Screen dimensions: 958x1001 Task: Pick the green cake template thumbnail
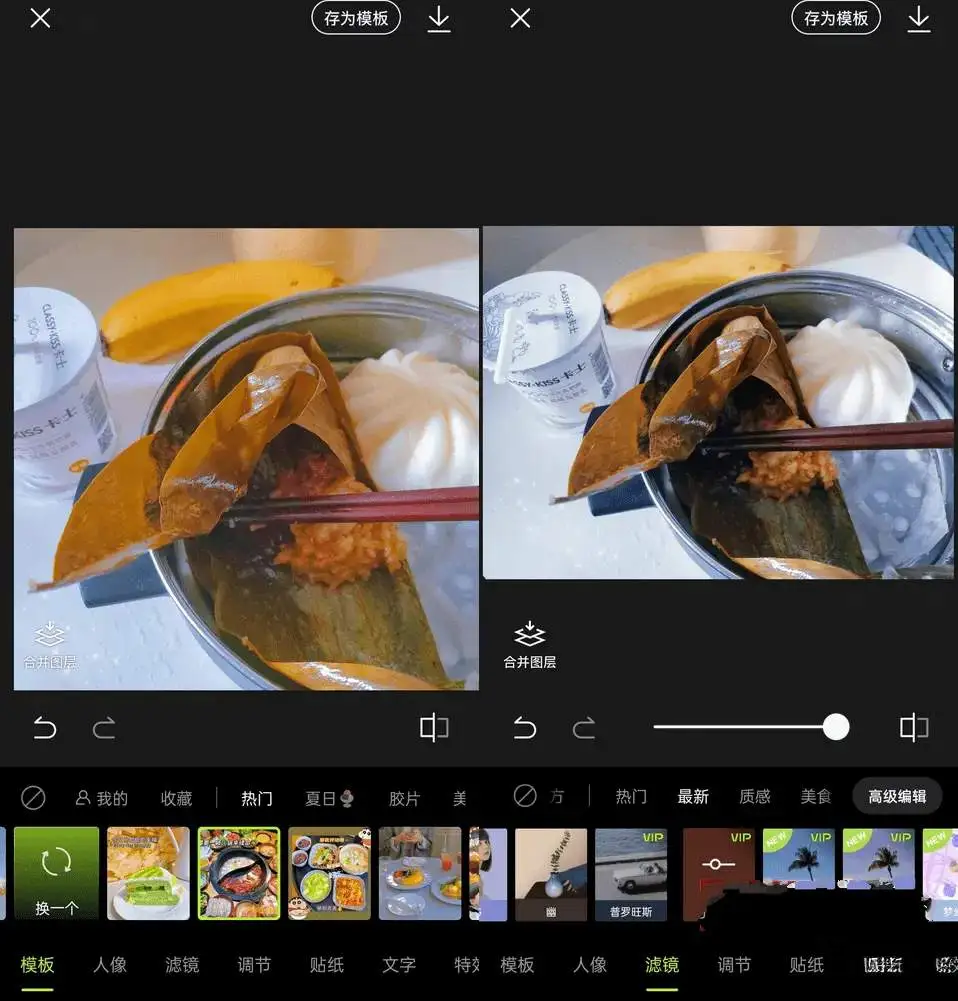(x=148, y=873)
